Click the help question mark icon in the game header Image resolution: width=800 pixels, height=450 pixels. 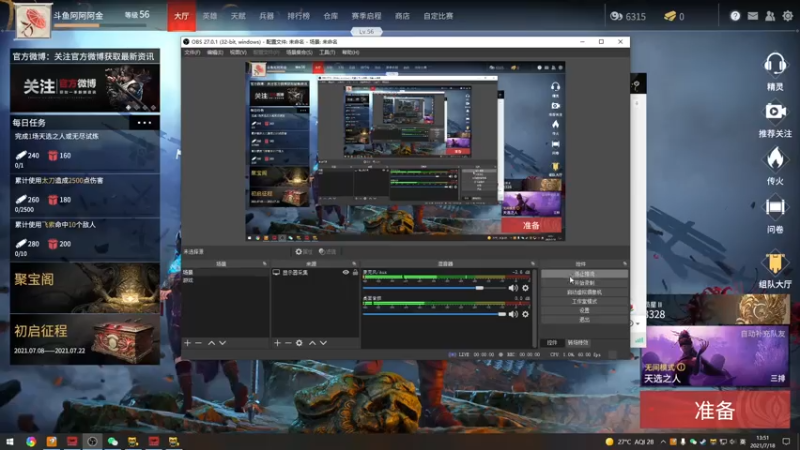tap(735, 16)
